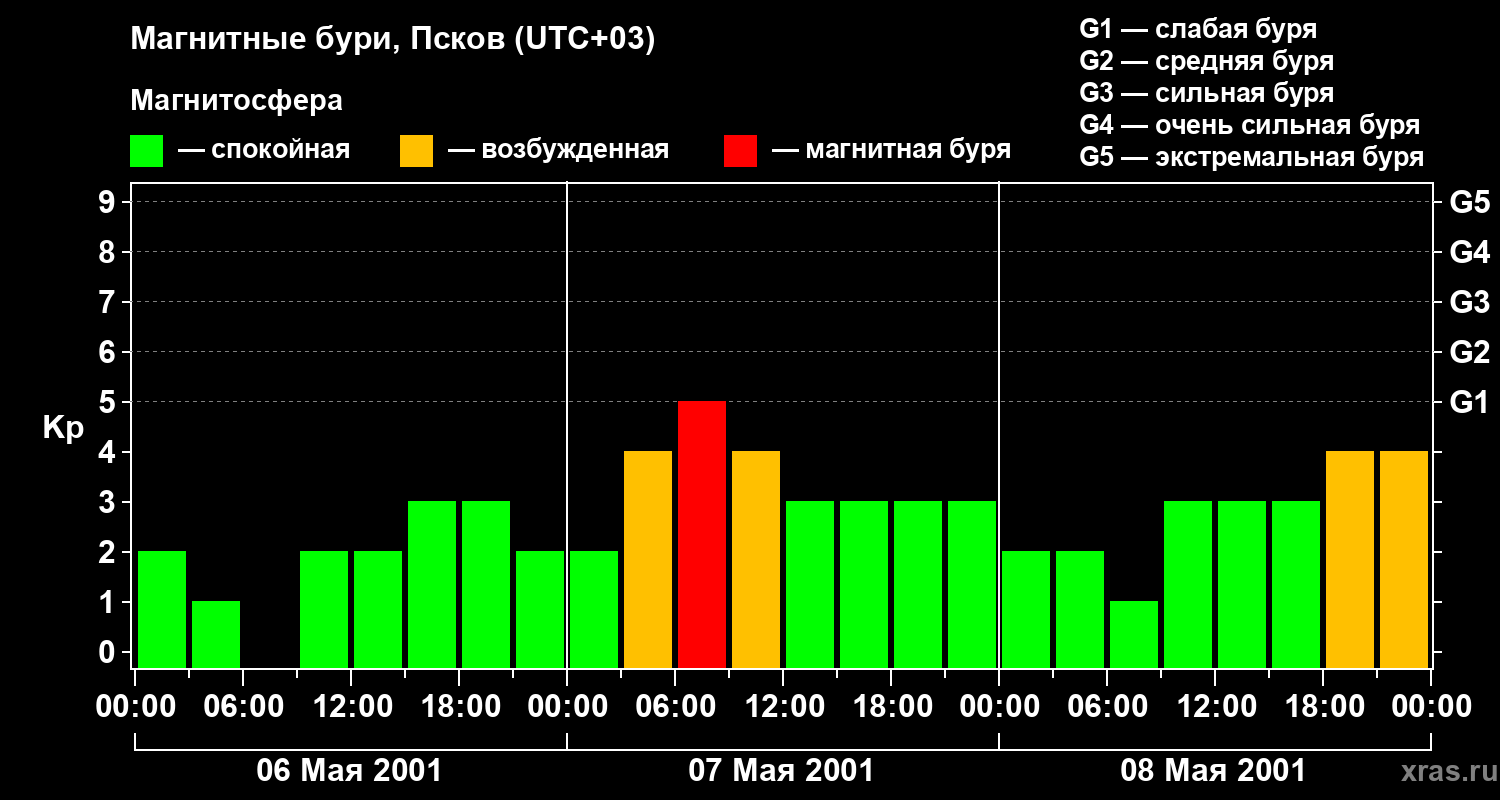Click the 'G3 — сильная буря' description line
The width and height of the screenshot is (1500, 800).
[x=1206, y=93]
